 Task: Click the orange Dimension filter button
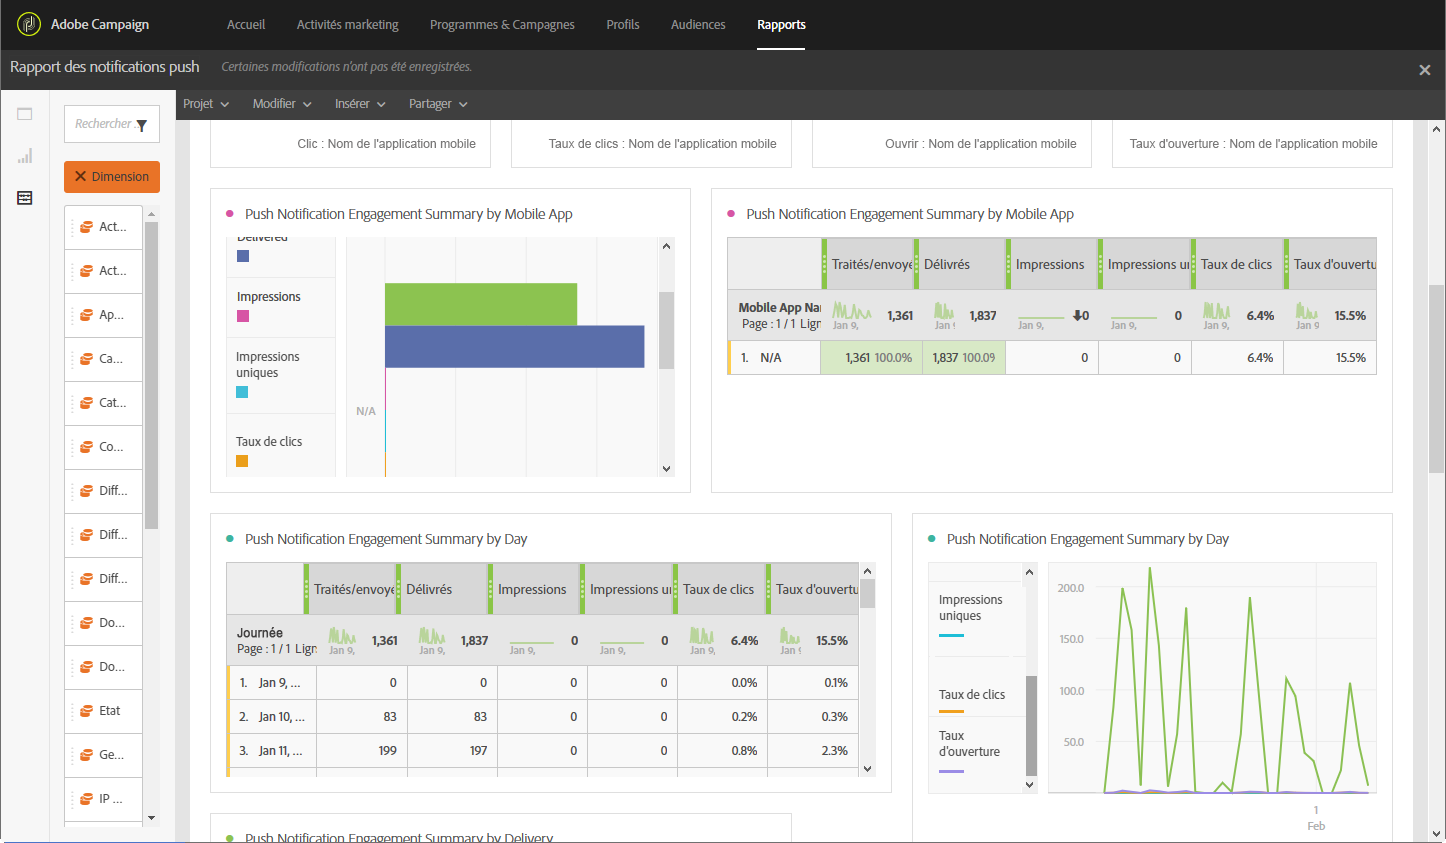112,177
